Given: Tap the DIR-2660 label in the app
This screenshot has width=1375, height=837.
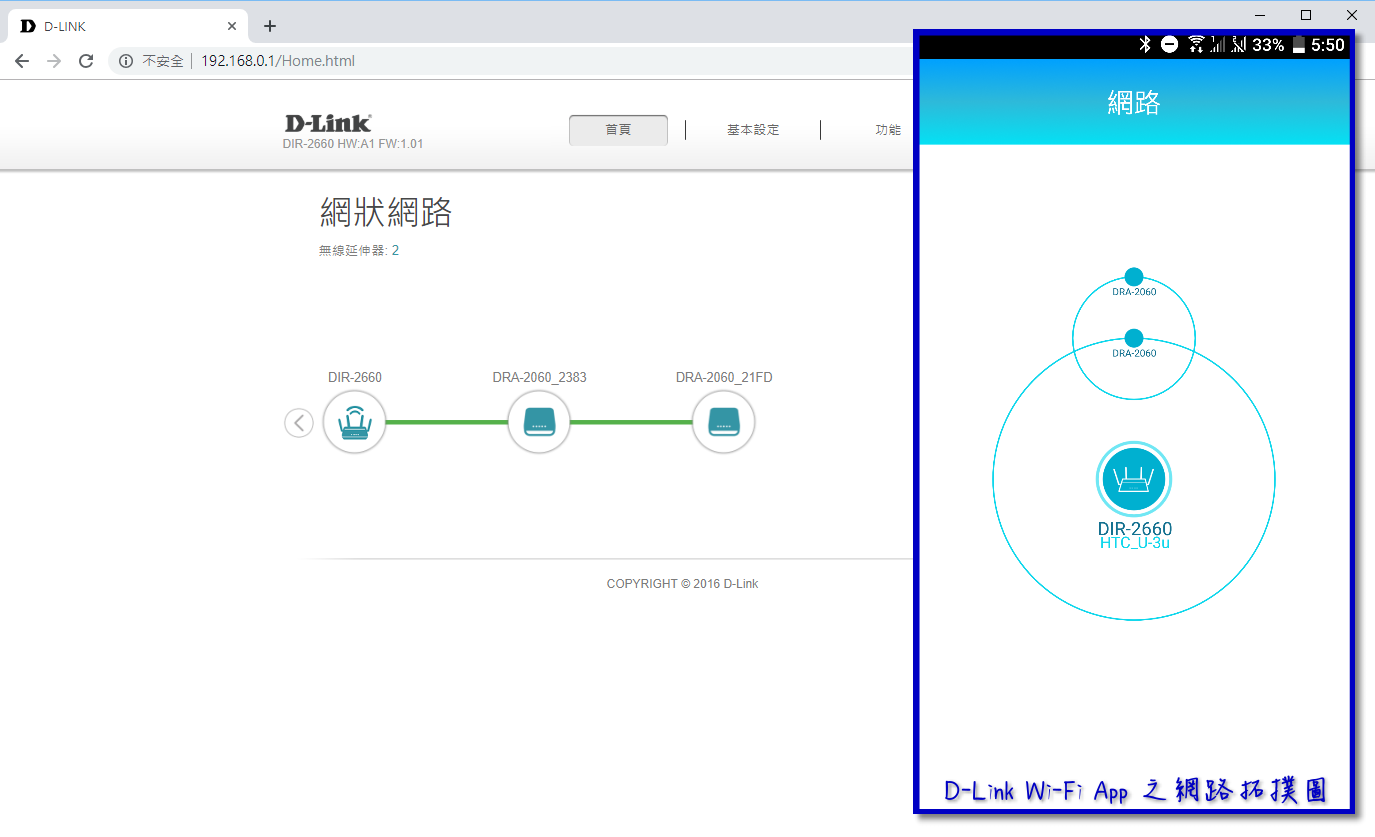Looking at the screenshot, I should click(x=1135, y=529).
